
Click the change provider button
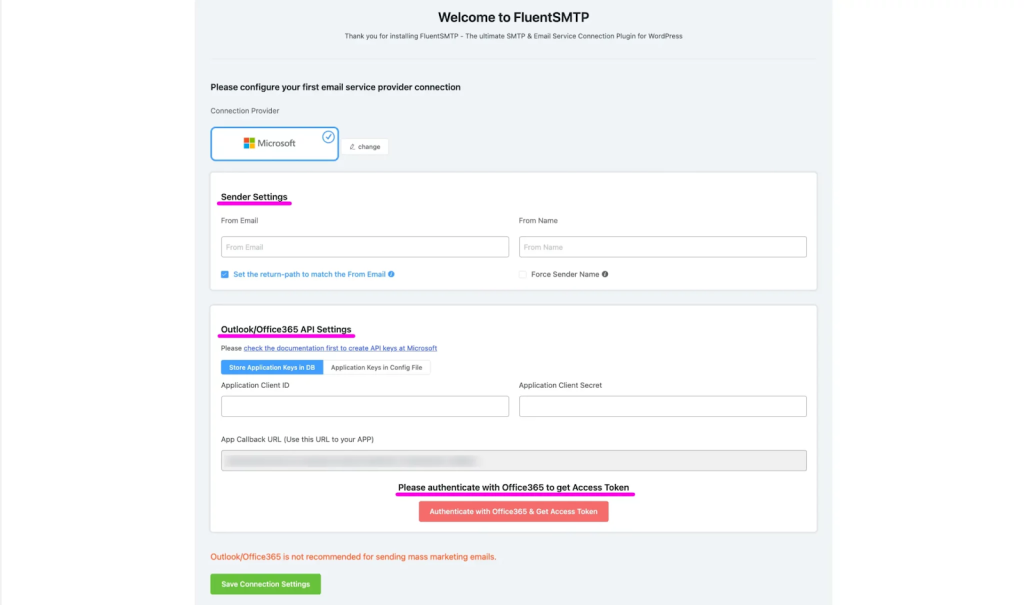coord(368,147)
